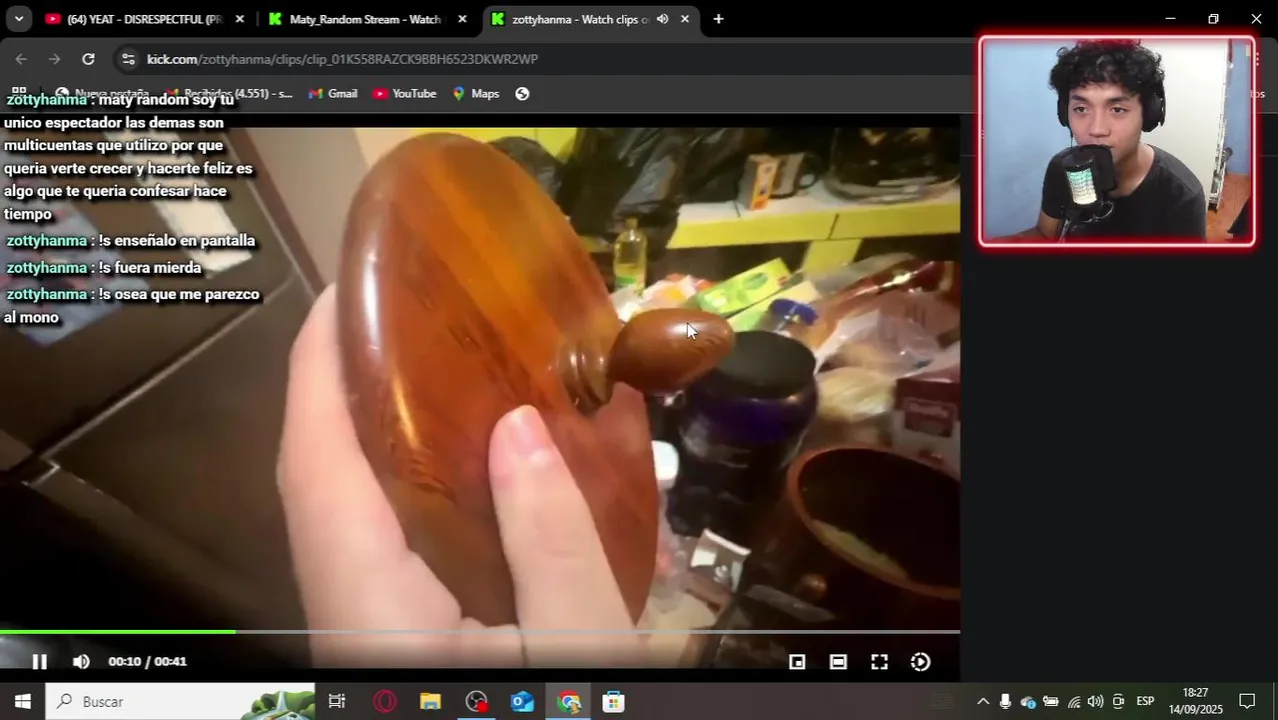The height and width of the screenshot is (720, 1278).
Task: Pause the Kick clip playback
Action: (x=39, y=661)
